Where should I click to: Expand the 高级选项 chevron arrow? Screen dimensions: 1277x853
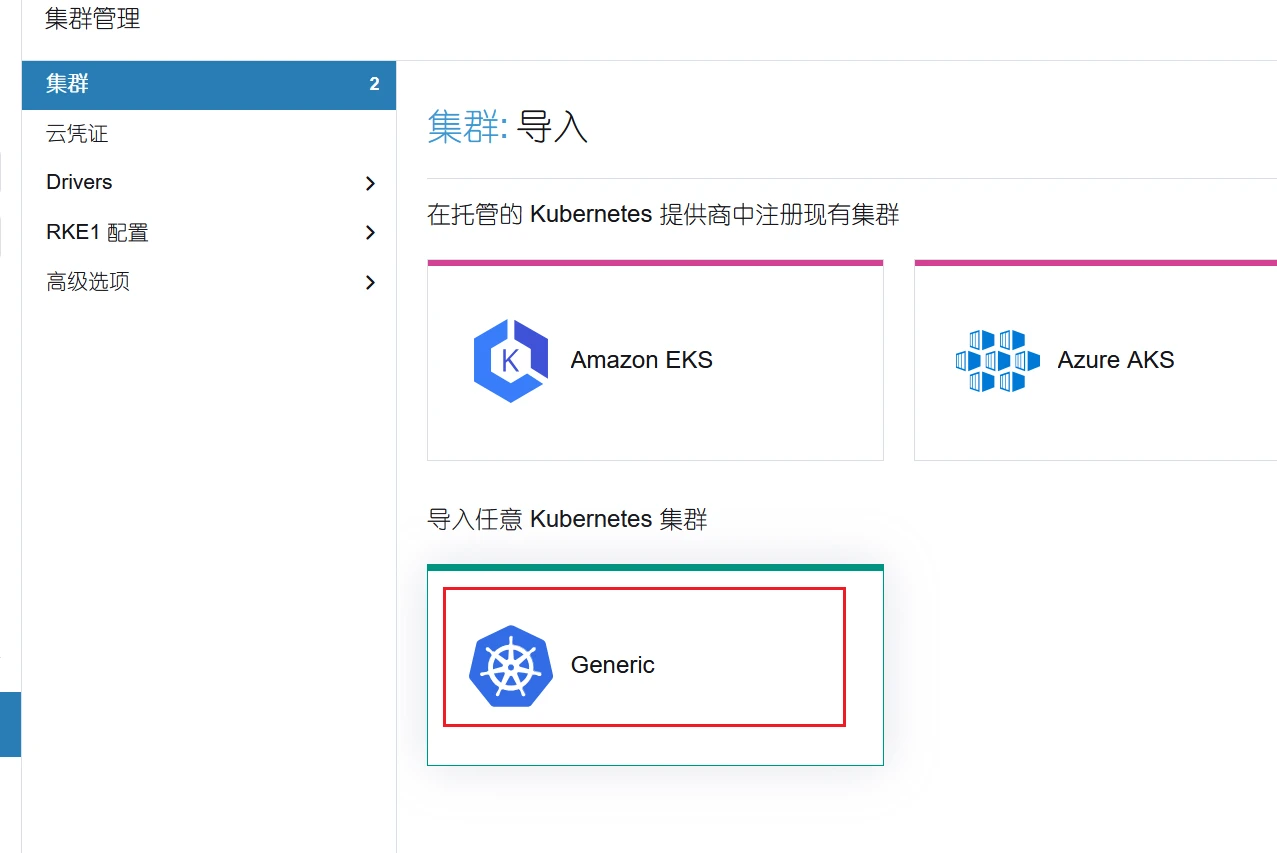coord(370,283)
